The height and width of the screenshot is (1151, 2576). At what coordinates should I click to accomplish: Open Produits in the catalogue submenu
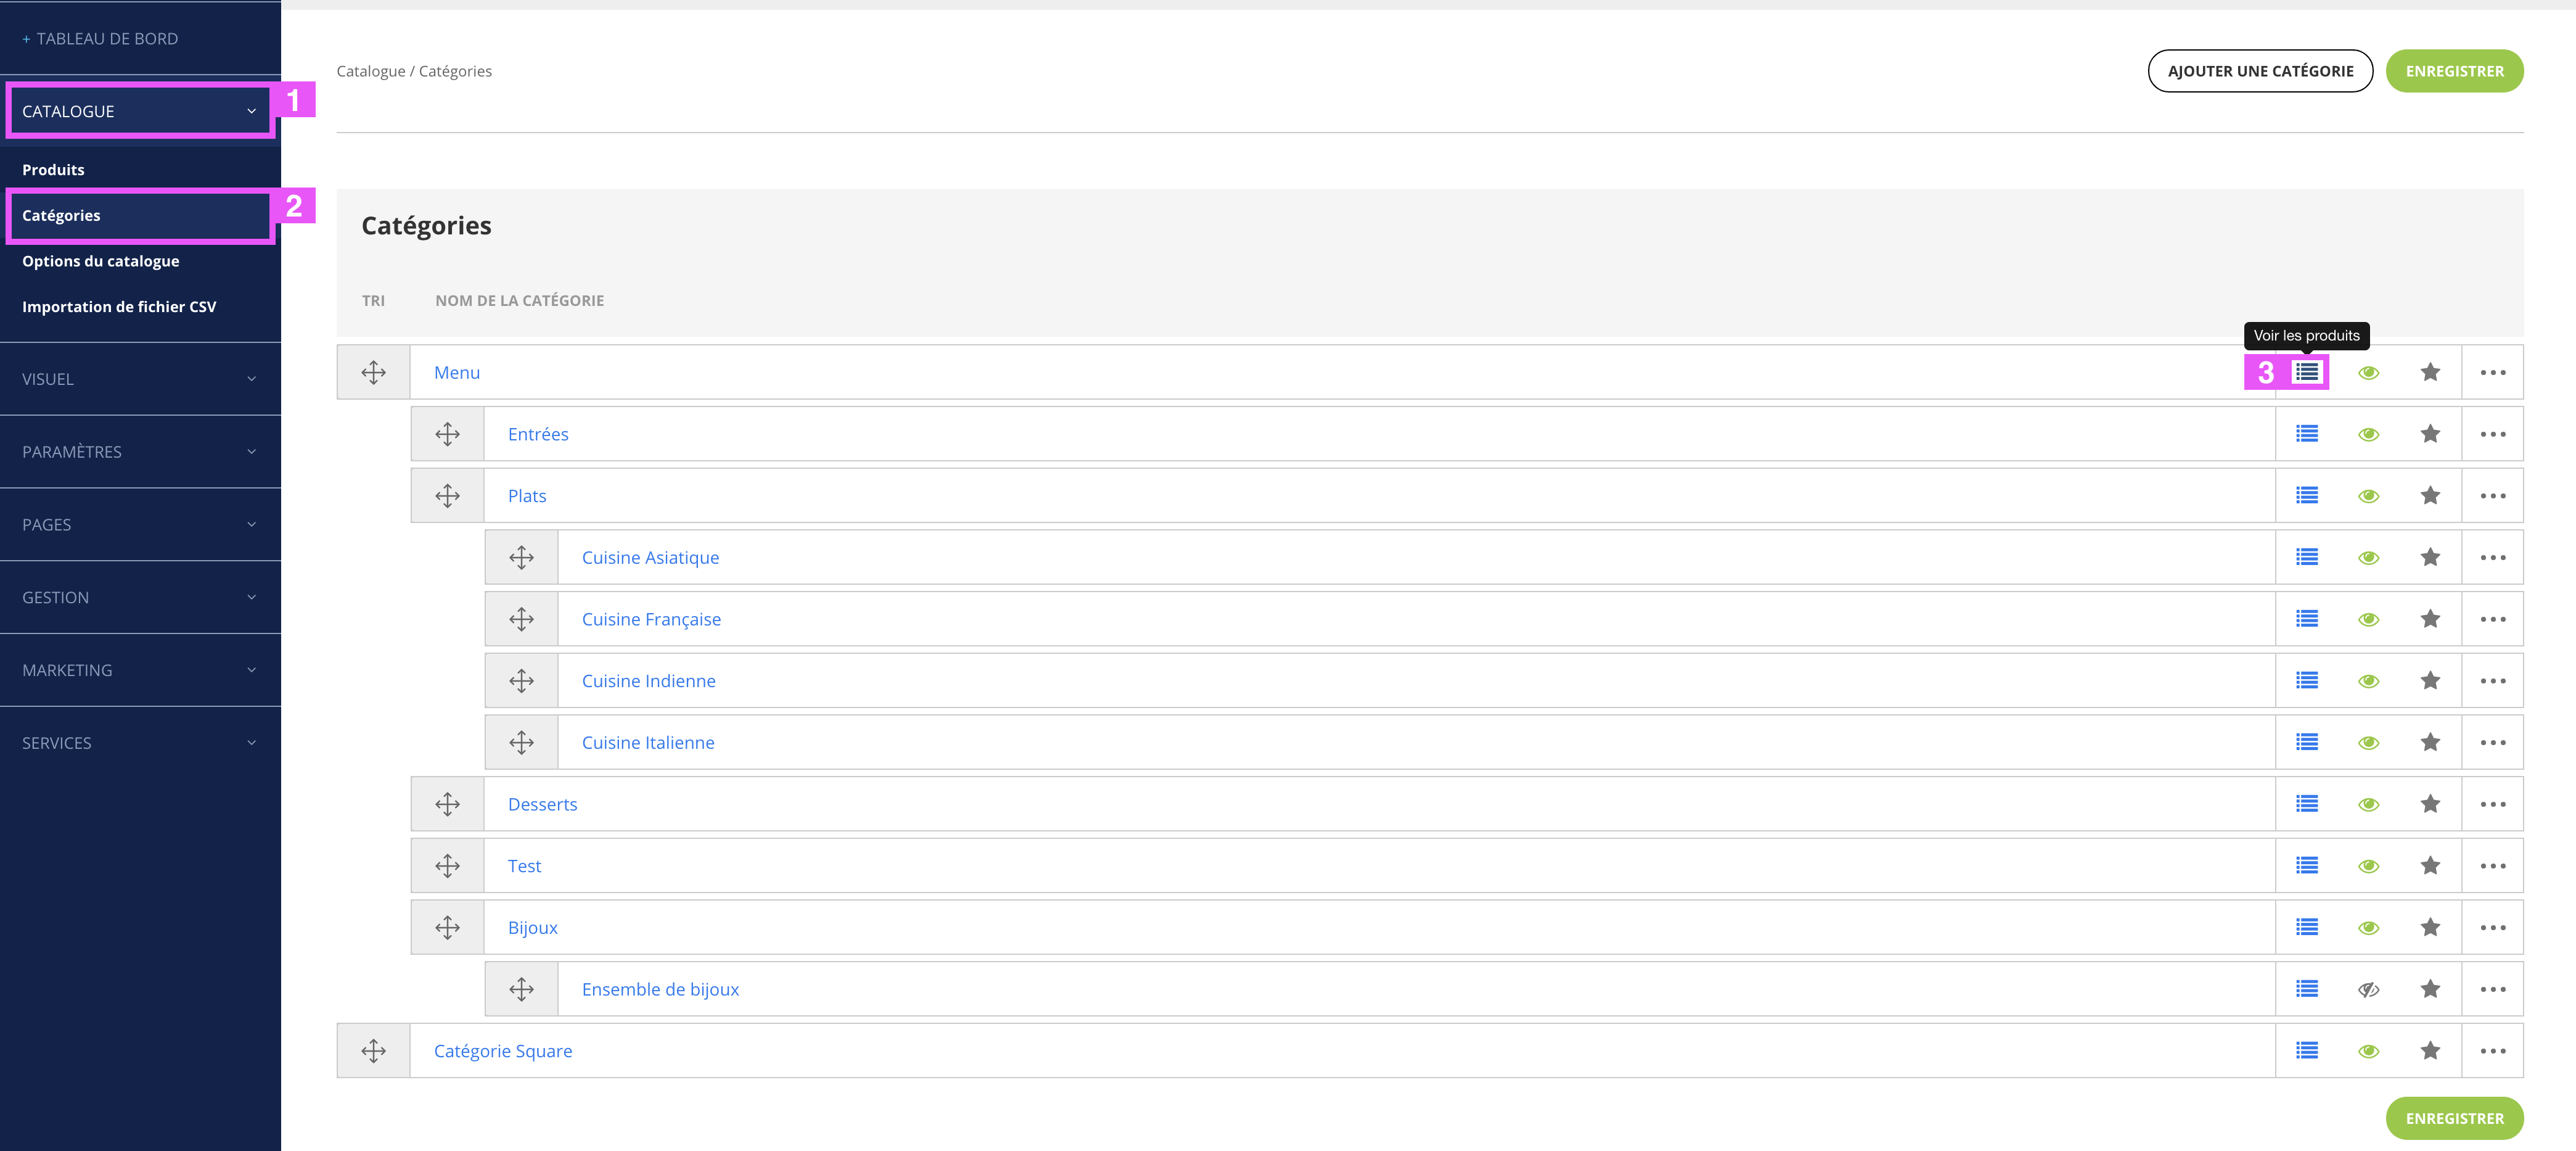coord(53,170)
